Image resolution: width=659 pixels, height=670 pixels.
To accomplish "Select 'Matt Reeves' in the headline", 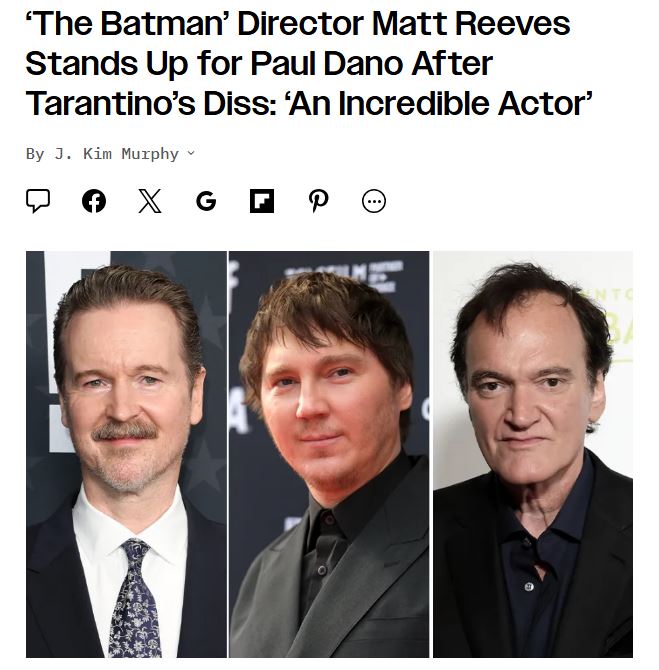I will [471, 23].
